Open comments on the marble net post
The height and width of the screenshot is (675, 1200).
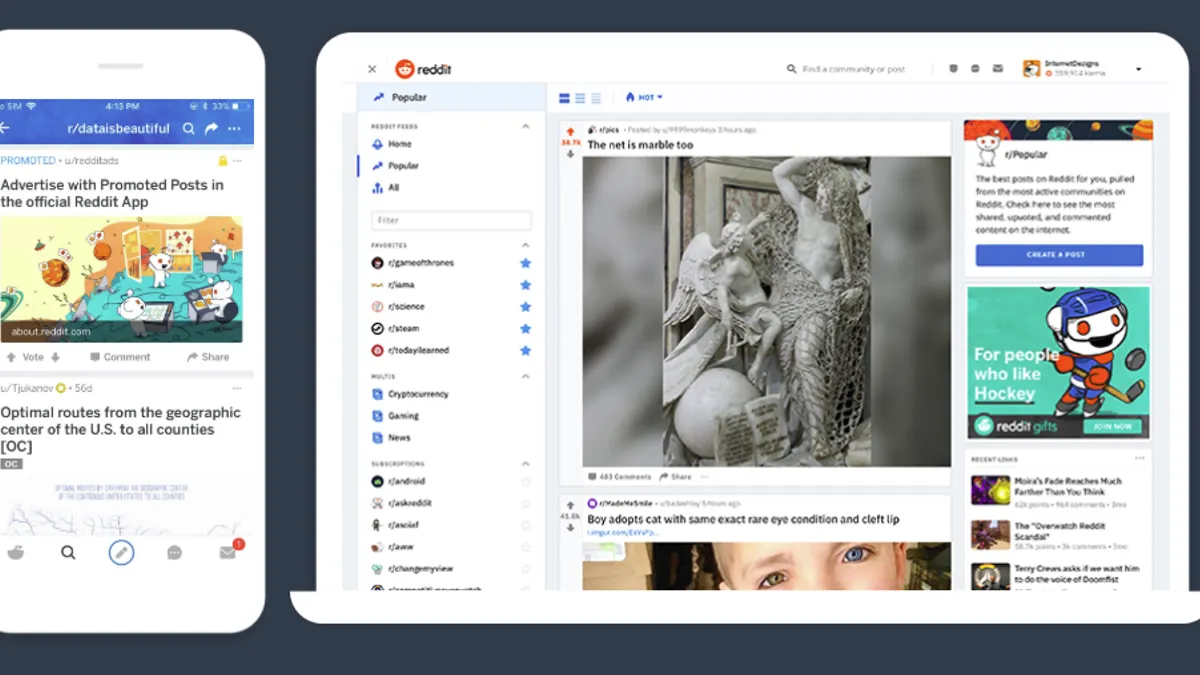(620, 477)
